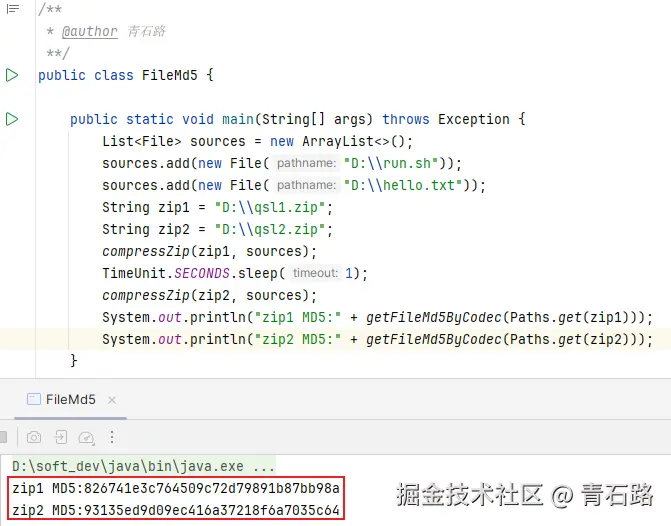Run the main method via gutter arrow
The image size is (671, 526).
(x=12, y=119)
